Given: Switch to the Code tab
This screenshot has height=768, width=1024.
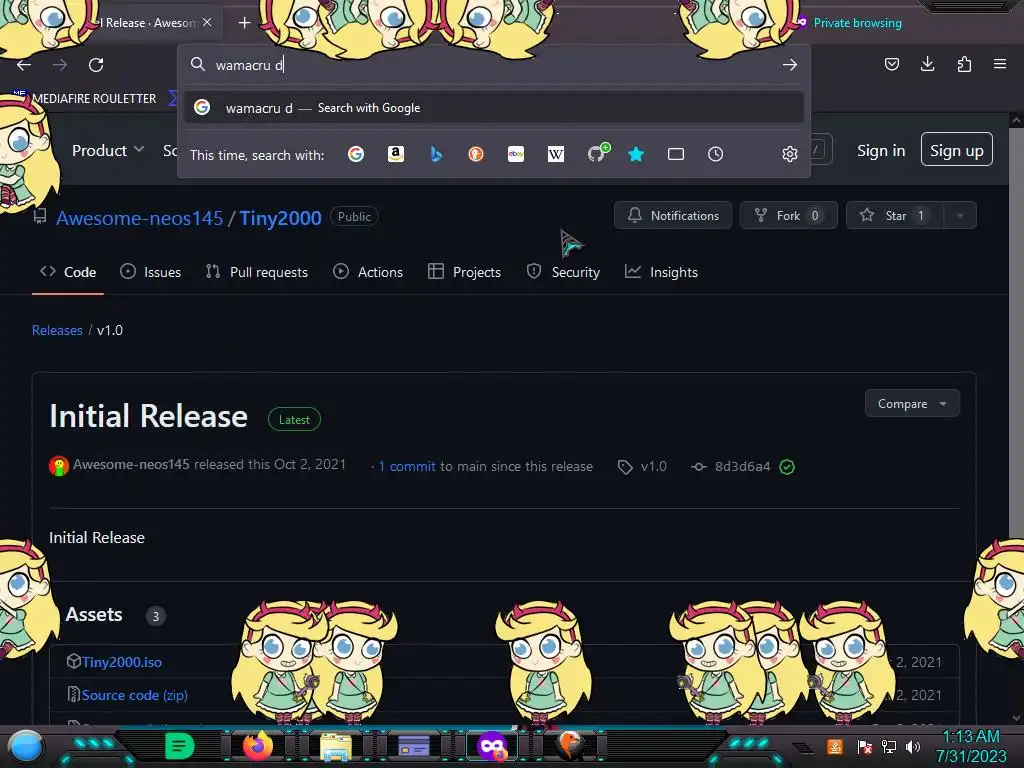Looking at the screenshot, I should pos(68,272).
